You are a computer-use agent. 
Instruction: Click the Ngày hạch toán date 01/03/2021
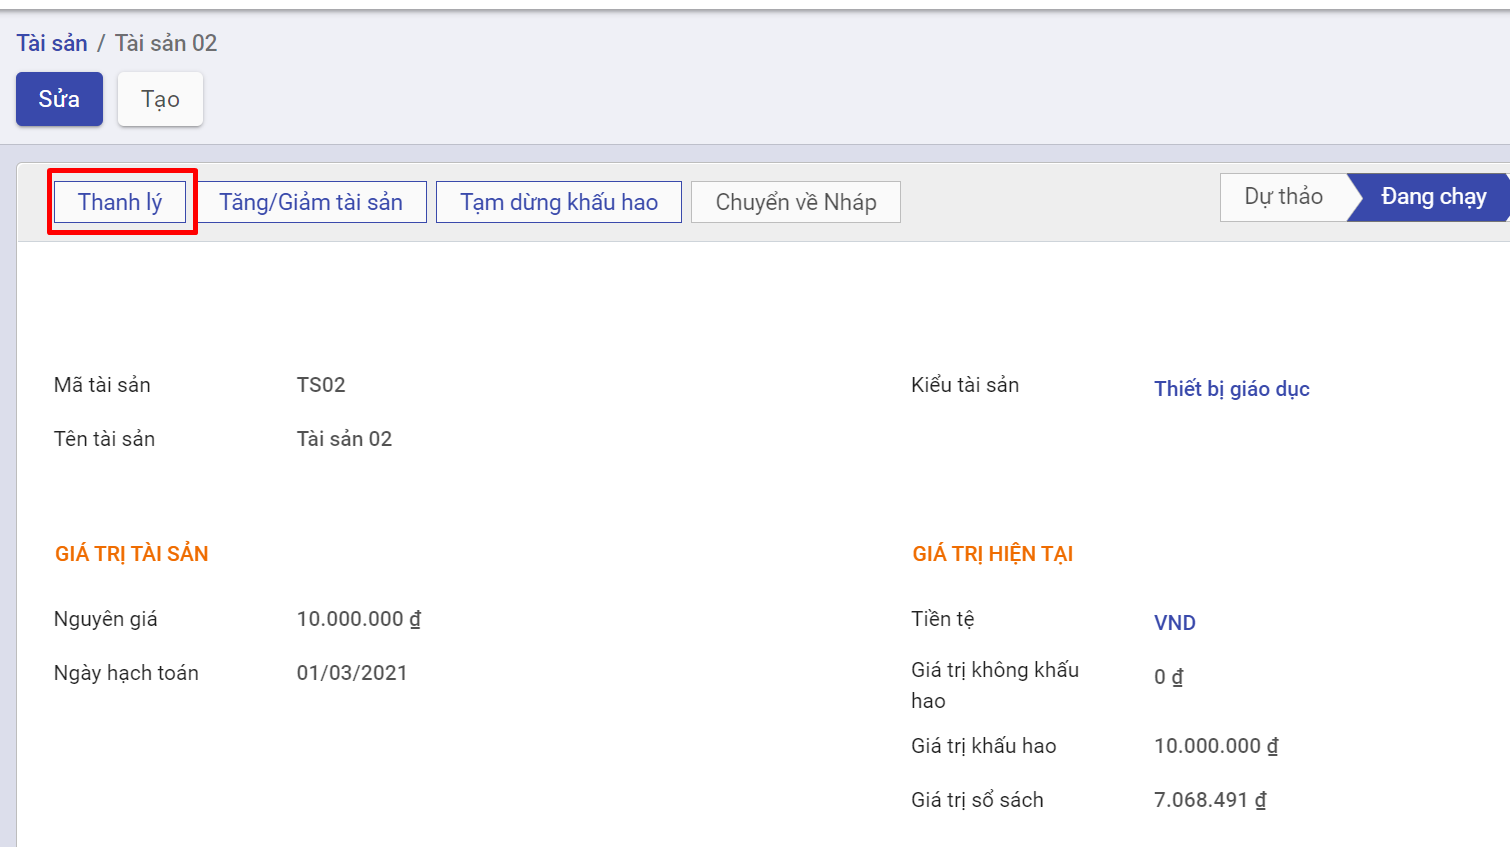point(352,673)
